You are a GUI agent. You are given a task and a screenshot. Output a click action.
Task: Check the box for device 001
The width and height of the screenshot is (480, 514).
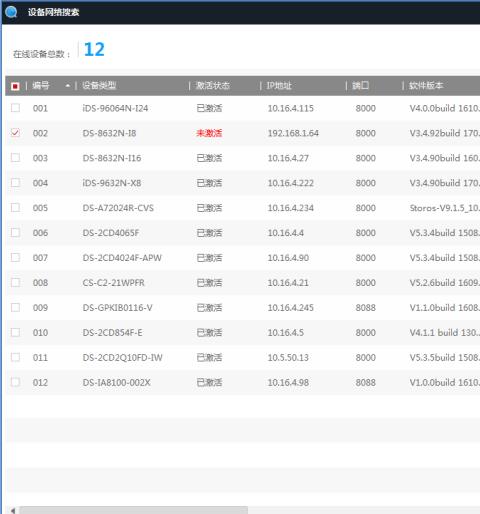(15, 108)
